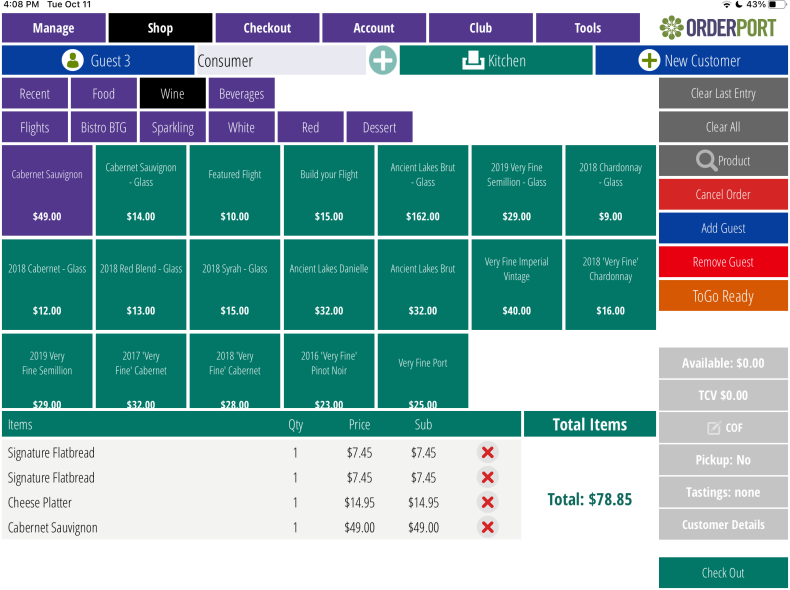This screenshot has width=790, height=590.
Task: Open the Tools tab
Action: tap(588, 28)
